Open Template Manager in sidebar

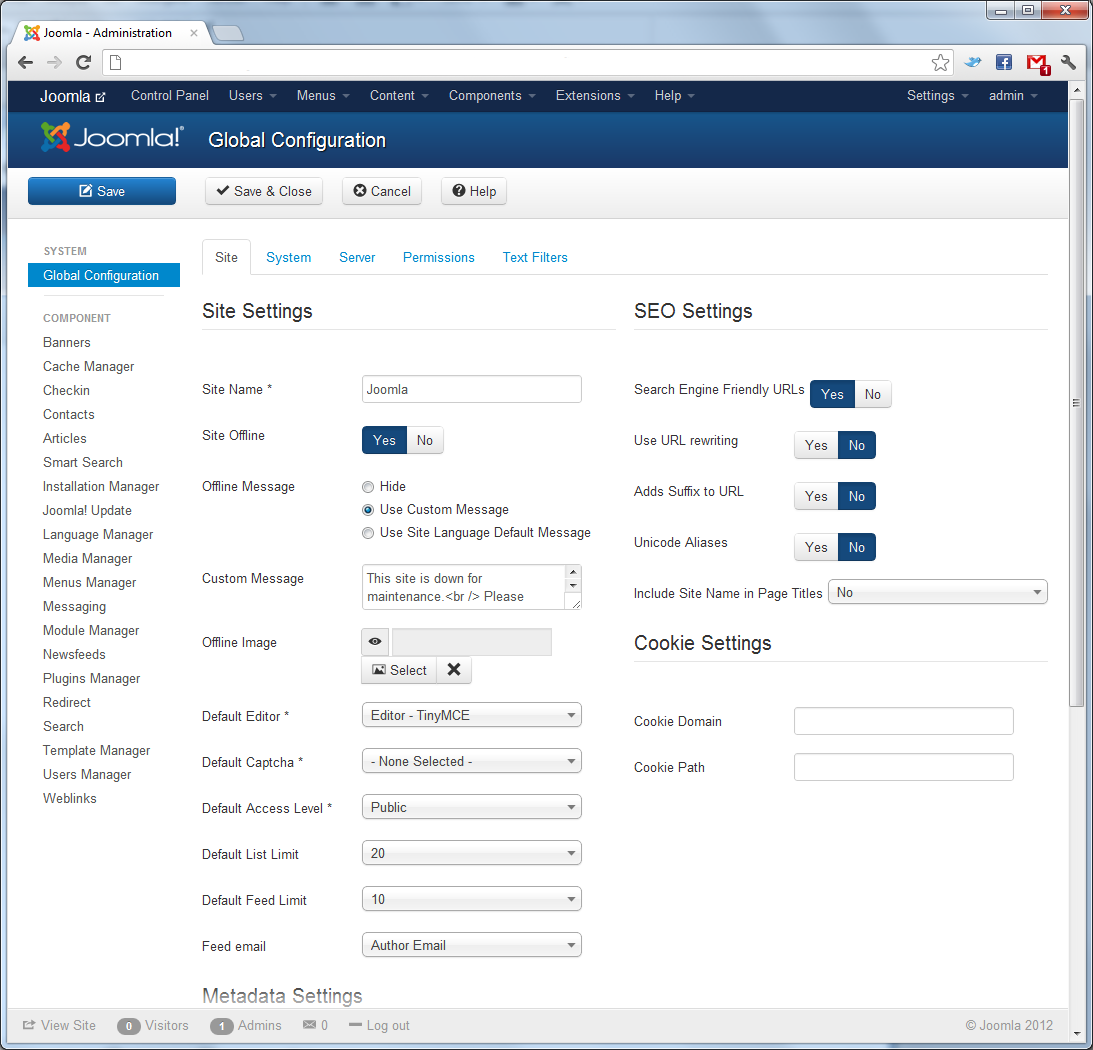[96, 750]
